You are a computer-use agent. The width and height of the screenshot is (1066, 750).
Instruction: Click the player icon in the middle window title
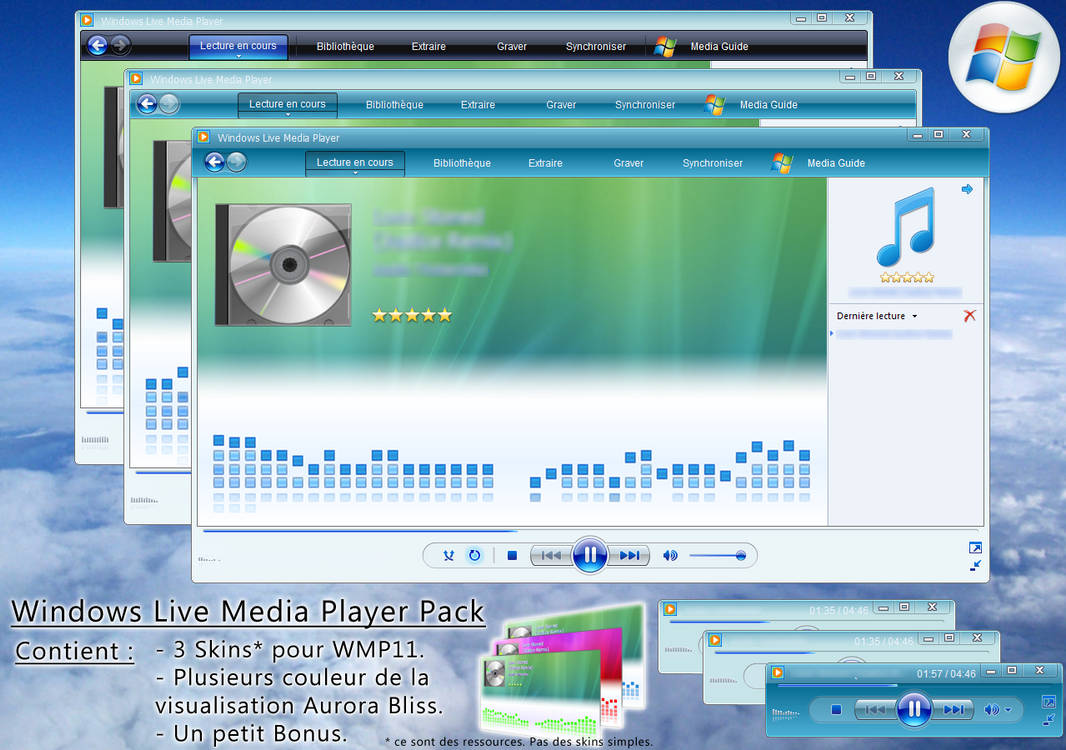point(136,79)
